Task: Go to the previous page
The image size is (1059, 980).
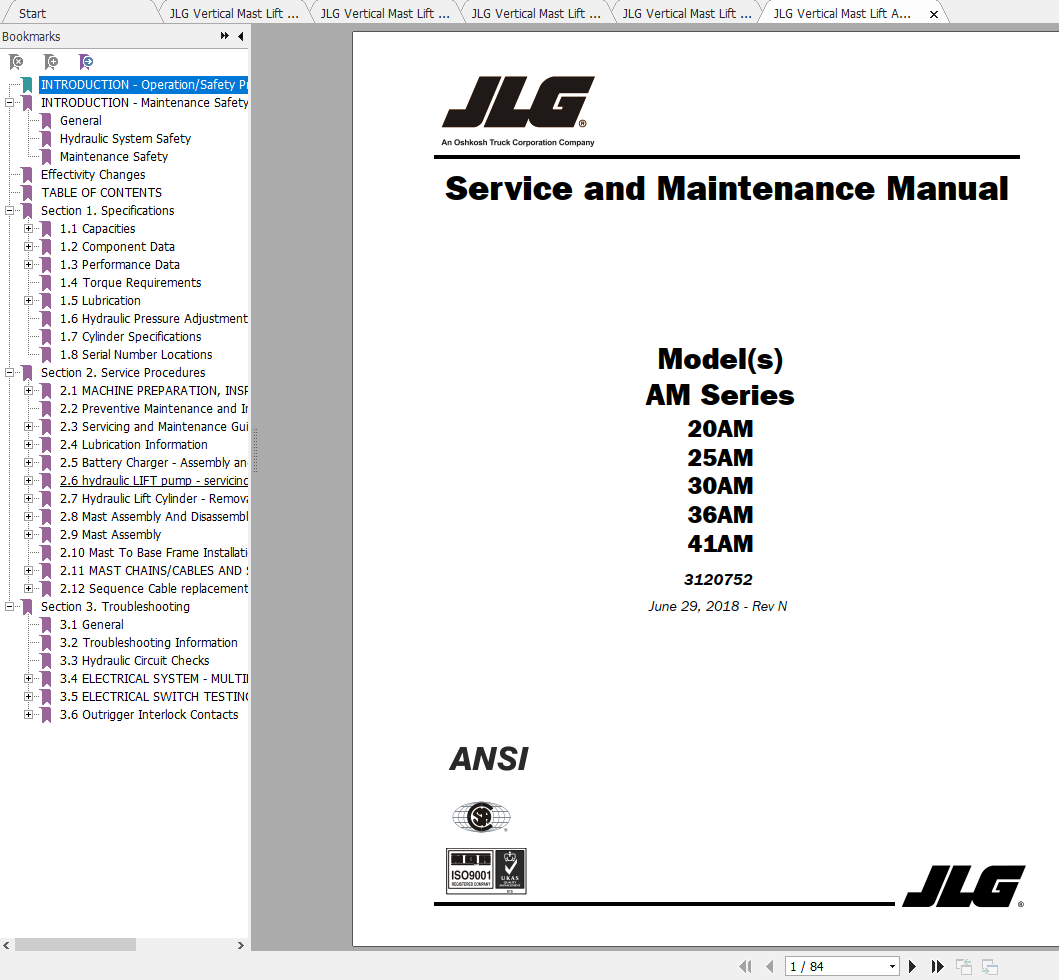Action: (770, 966)
